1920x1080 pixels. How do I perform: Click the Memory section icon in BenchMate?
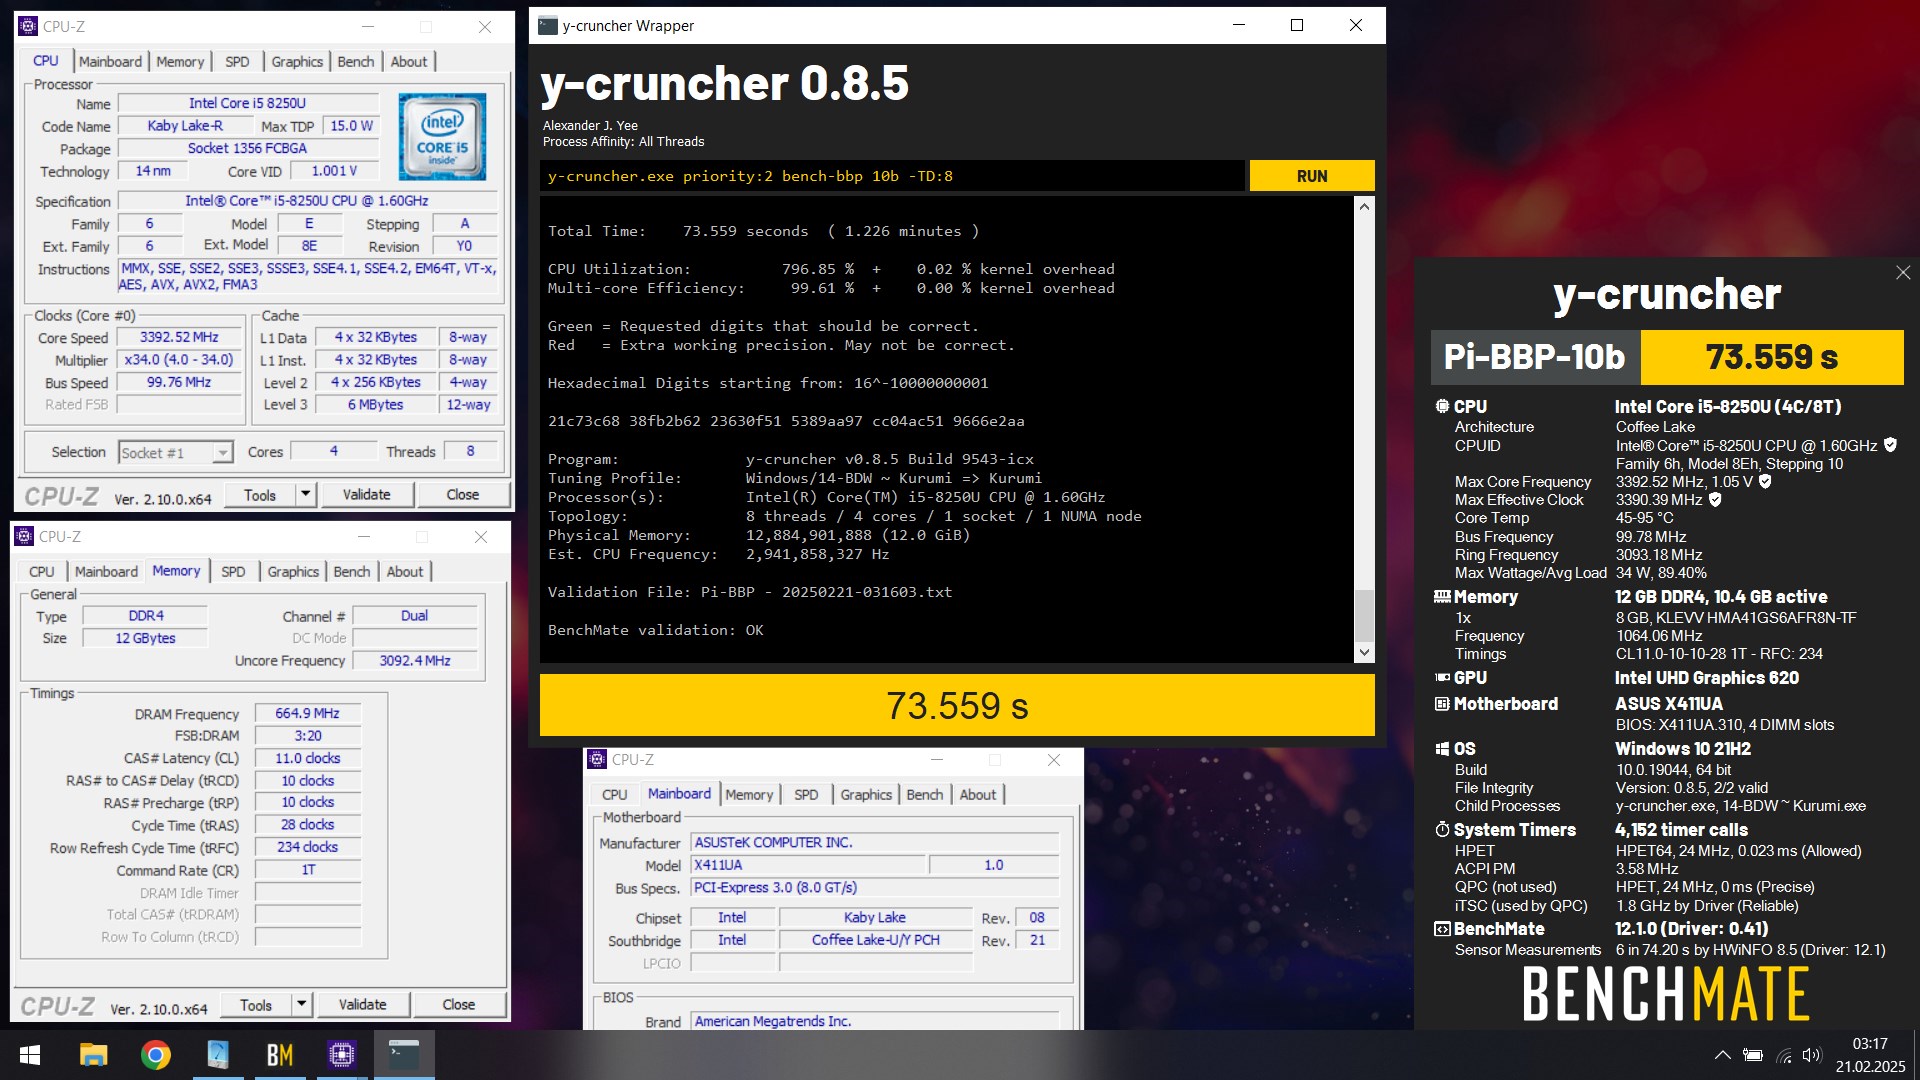(x=1442, y=597)
